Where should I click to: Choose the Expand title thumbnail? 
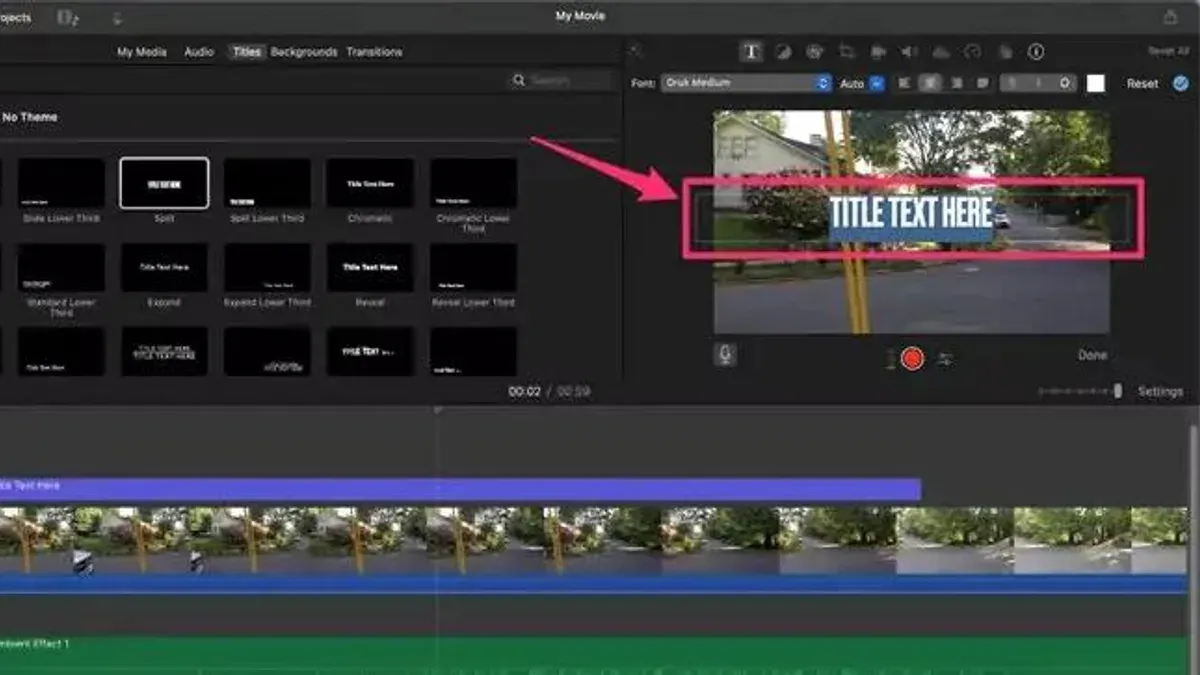164,268
